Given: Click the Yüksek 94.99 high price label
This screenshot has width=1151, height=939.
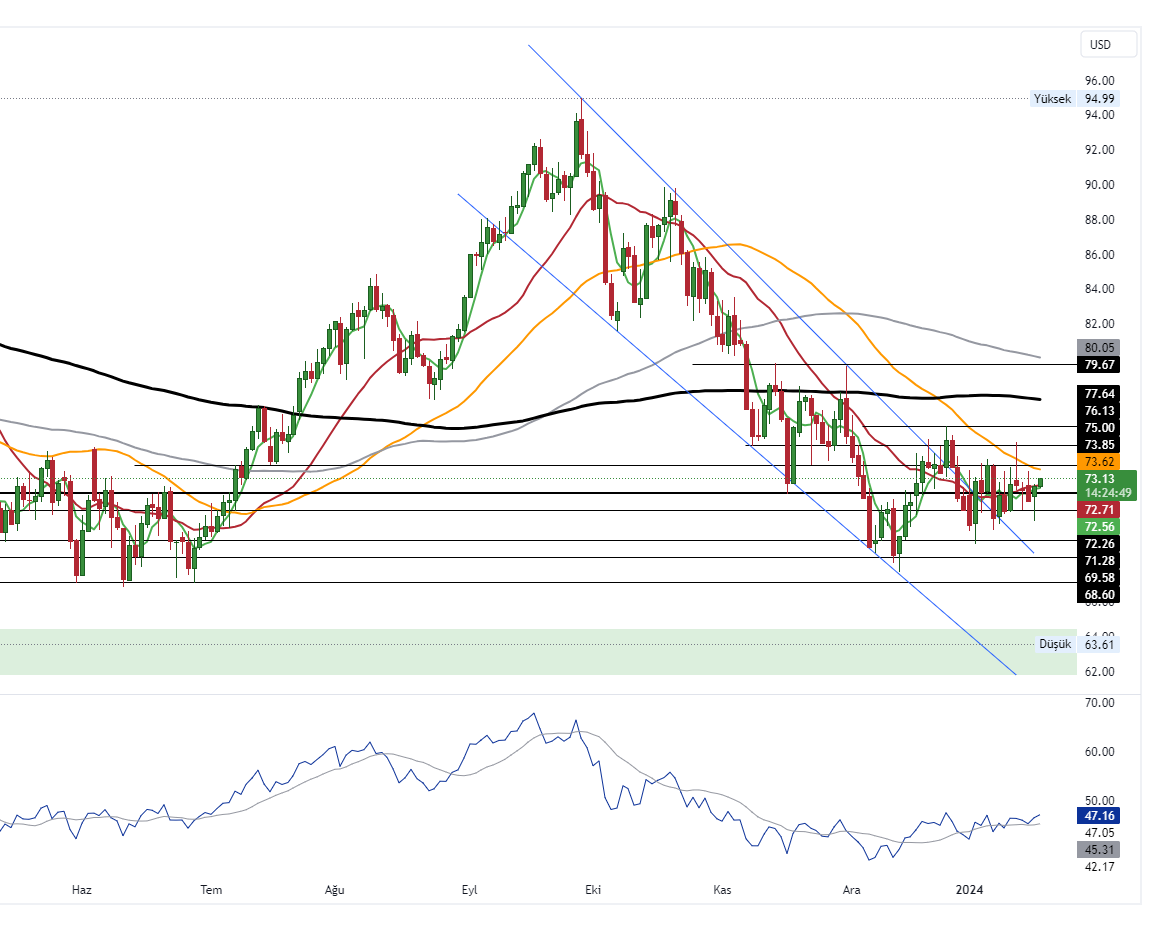Looking at the screenshot, I should 1075,99.
